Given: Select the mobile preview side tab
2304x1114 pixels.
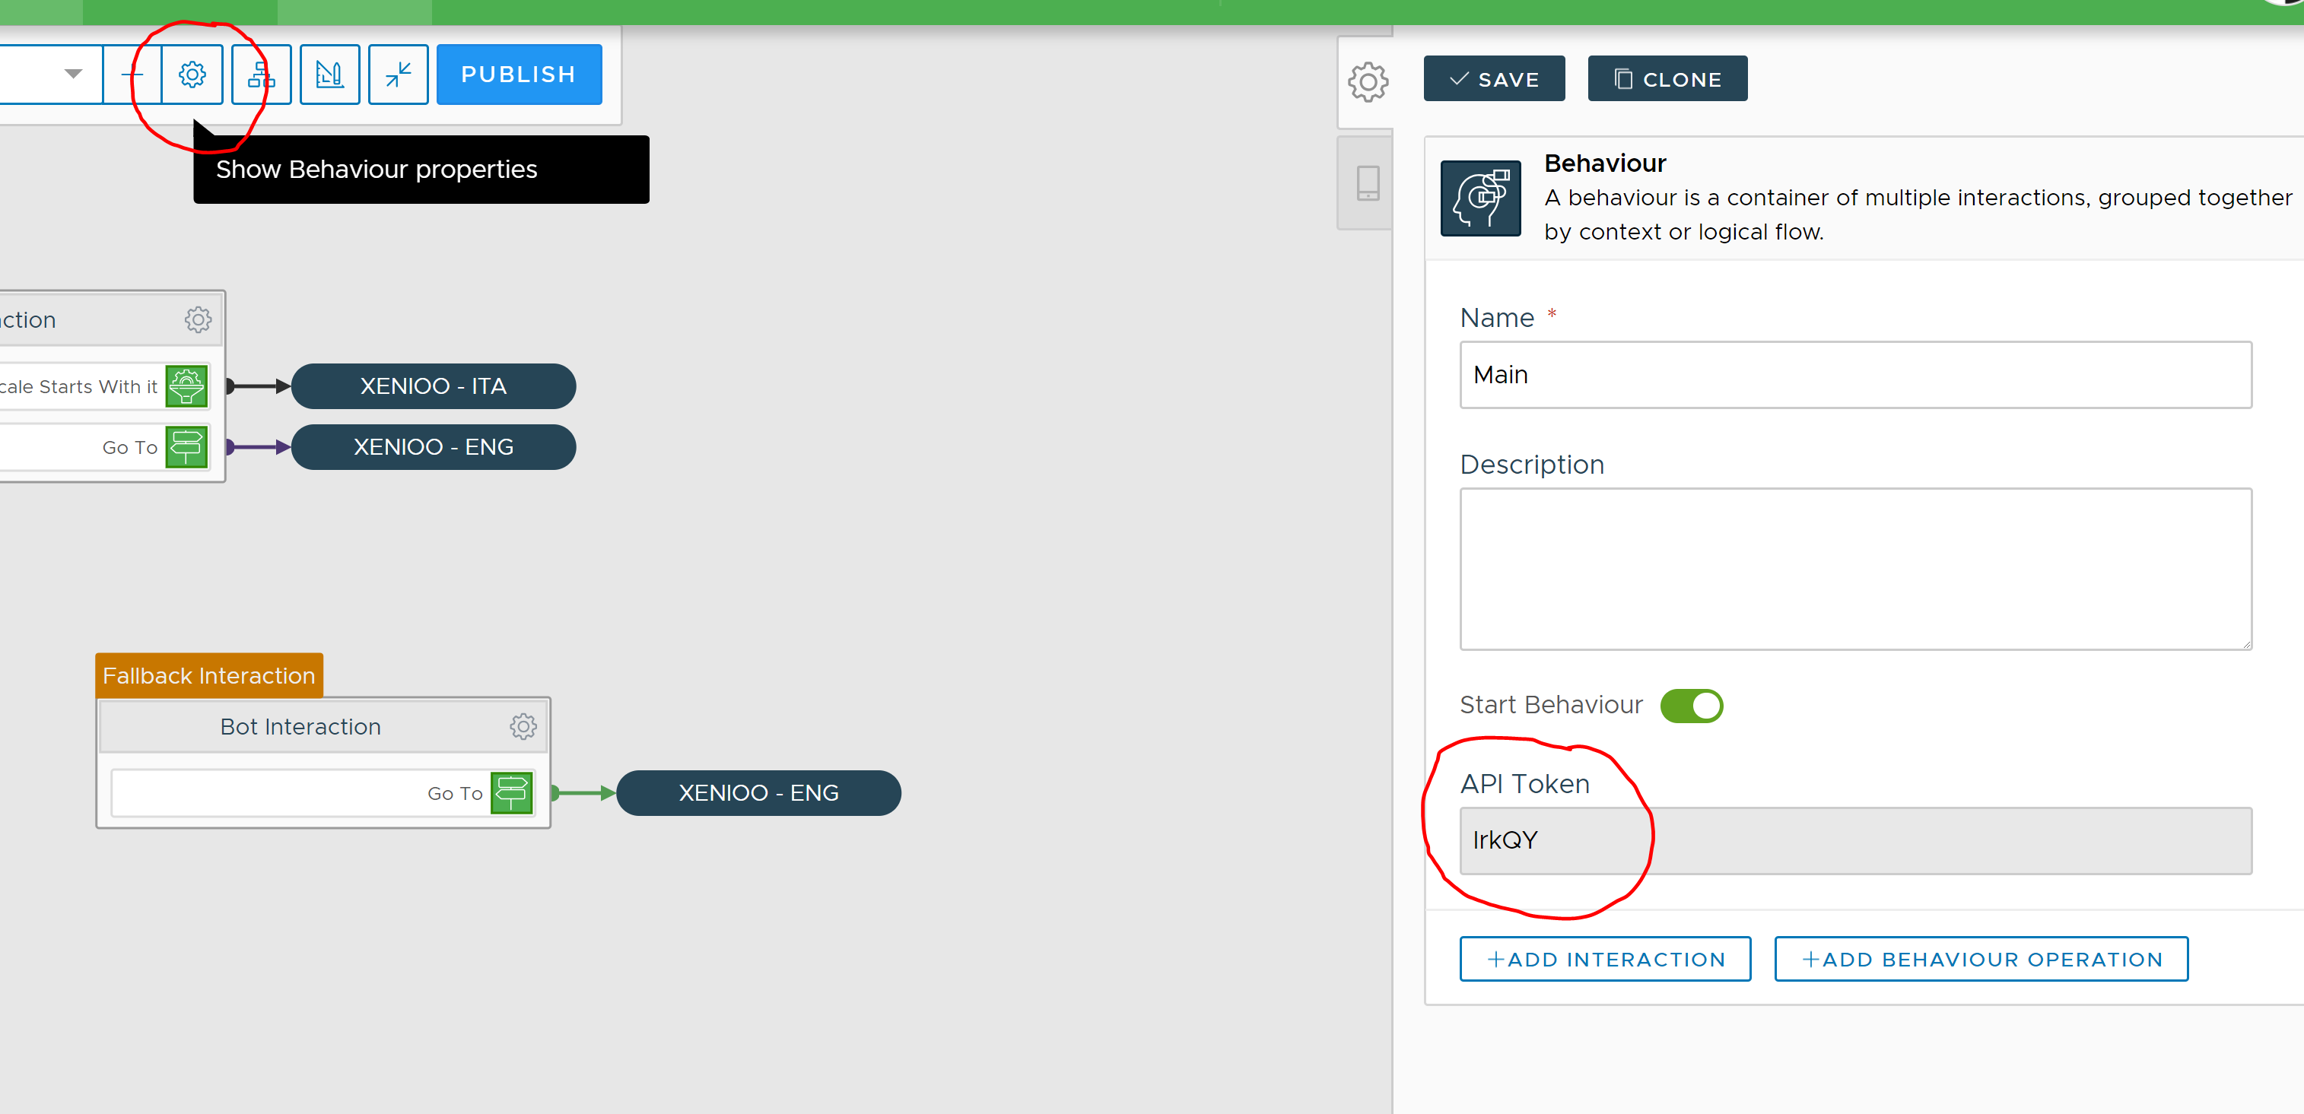Looking at the screenshot, I should (x=1367, y=184).
